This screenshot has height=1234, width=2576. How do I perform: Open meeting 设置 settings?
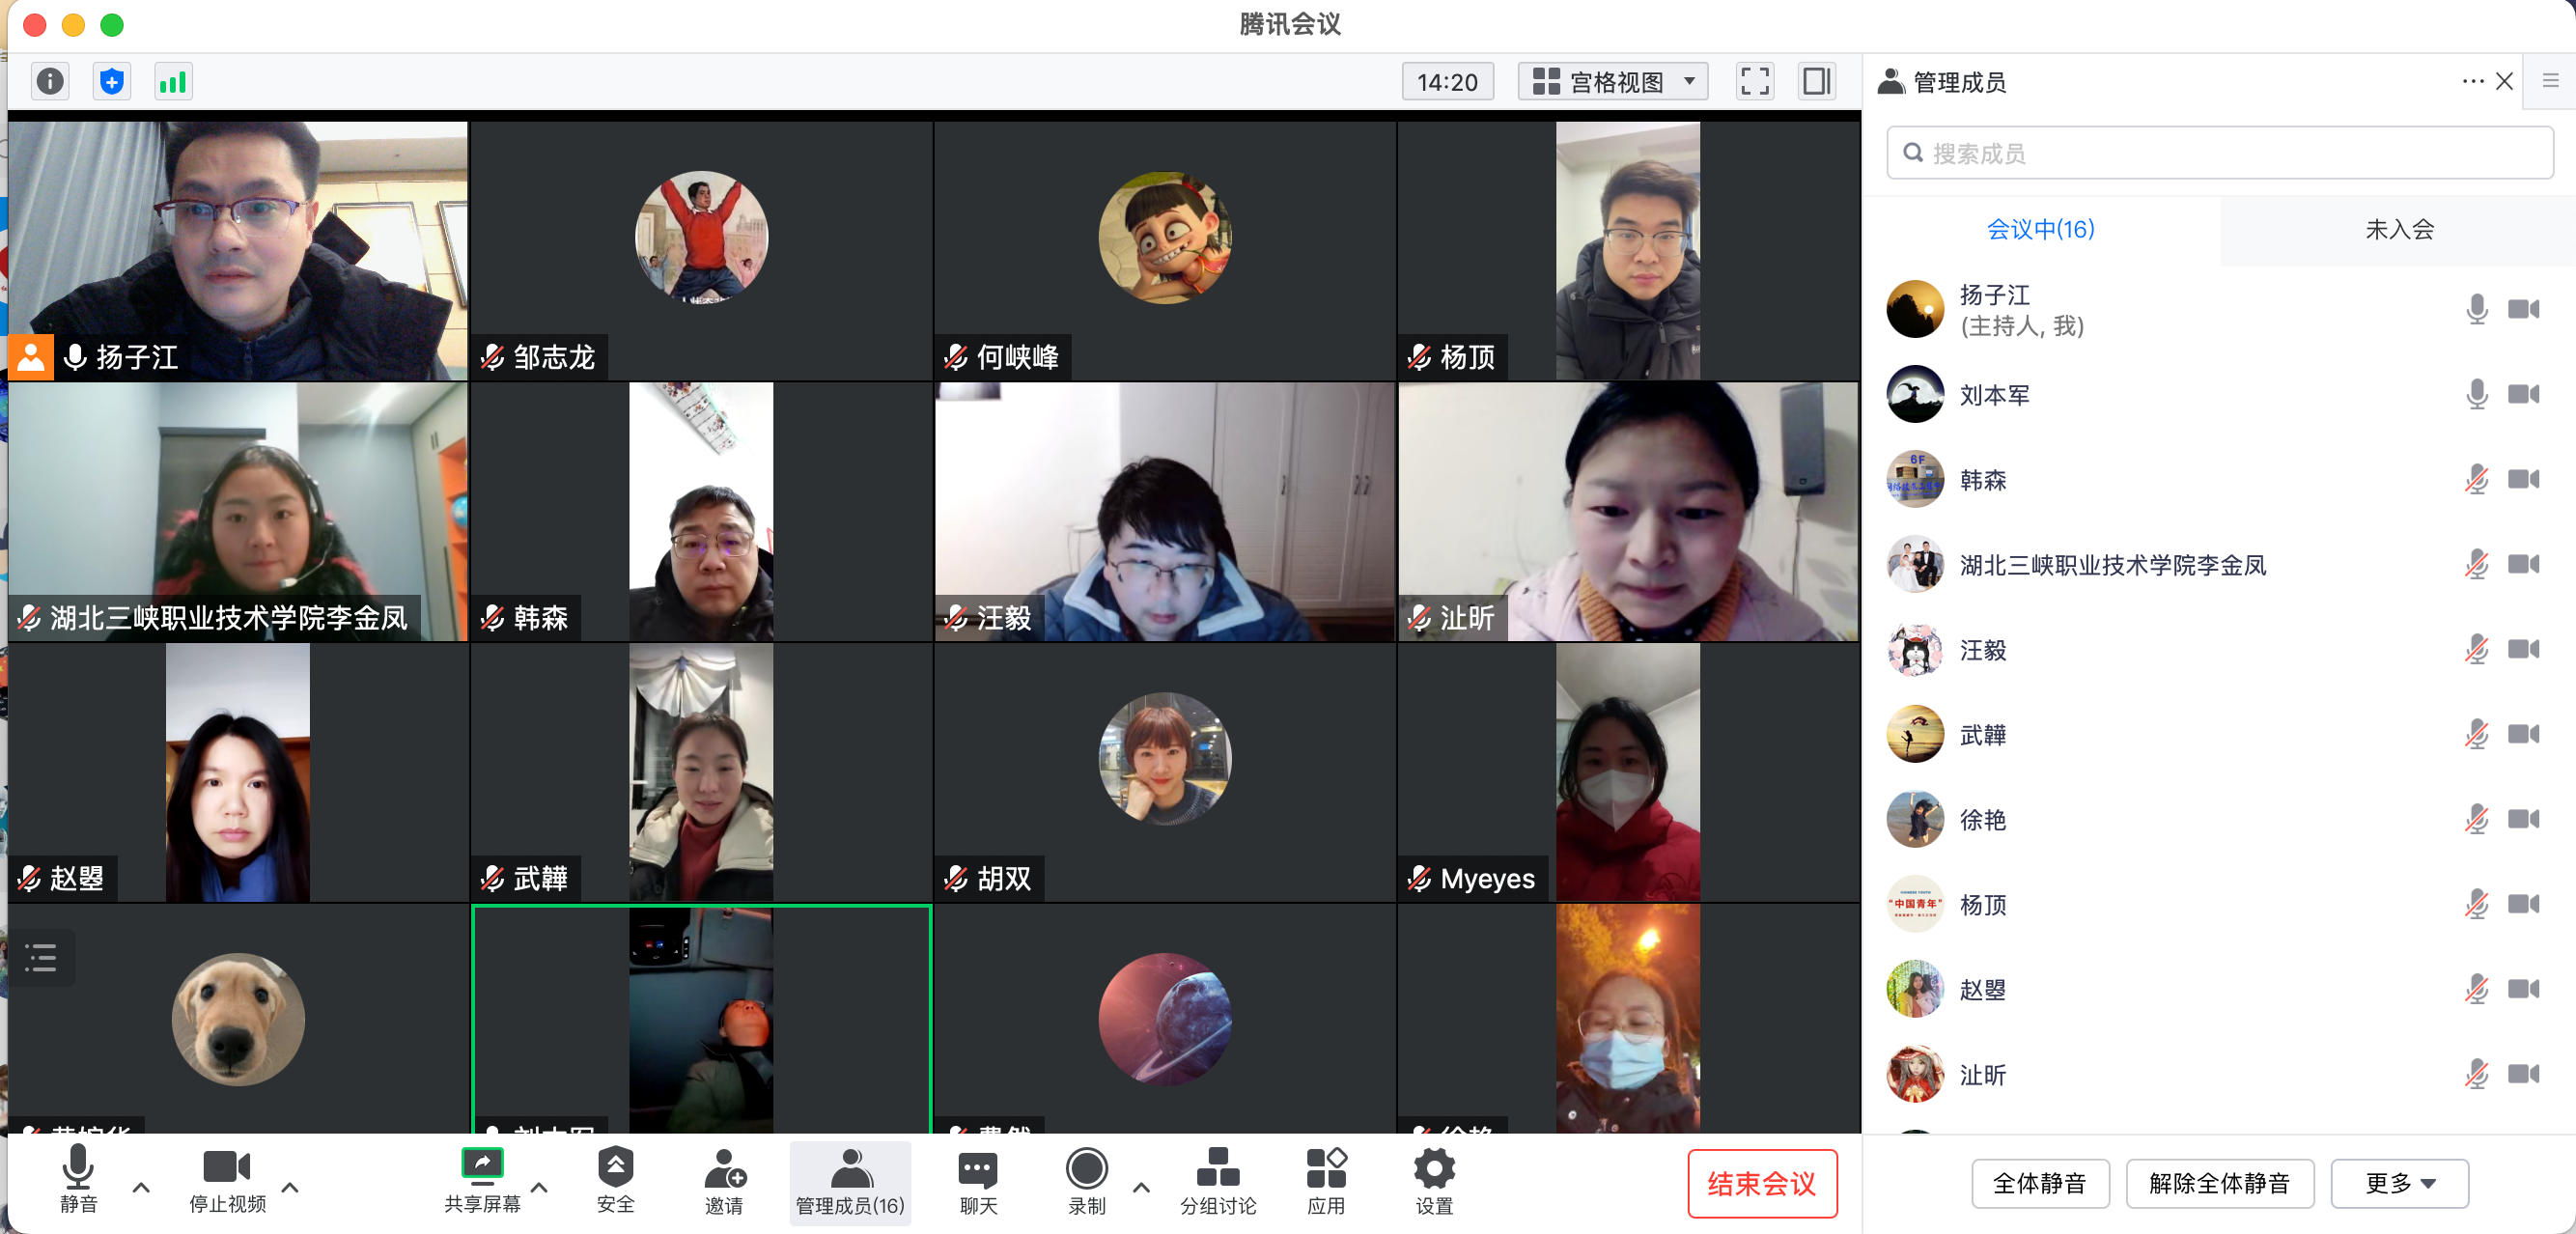coord(1434,1183)
